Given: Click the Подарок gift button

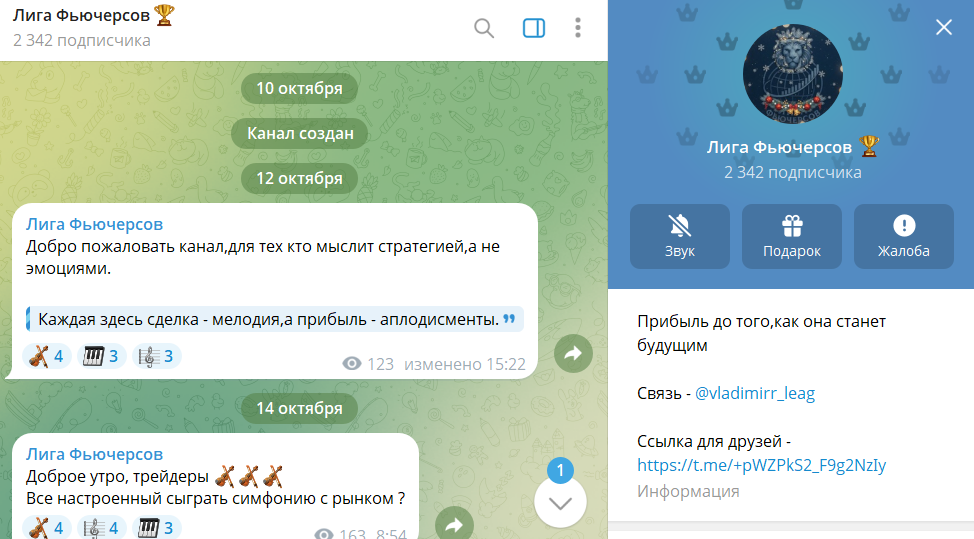Looking at the screenshot, I should (x=792, y=236).
